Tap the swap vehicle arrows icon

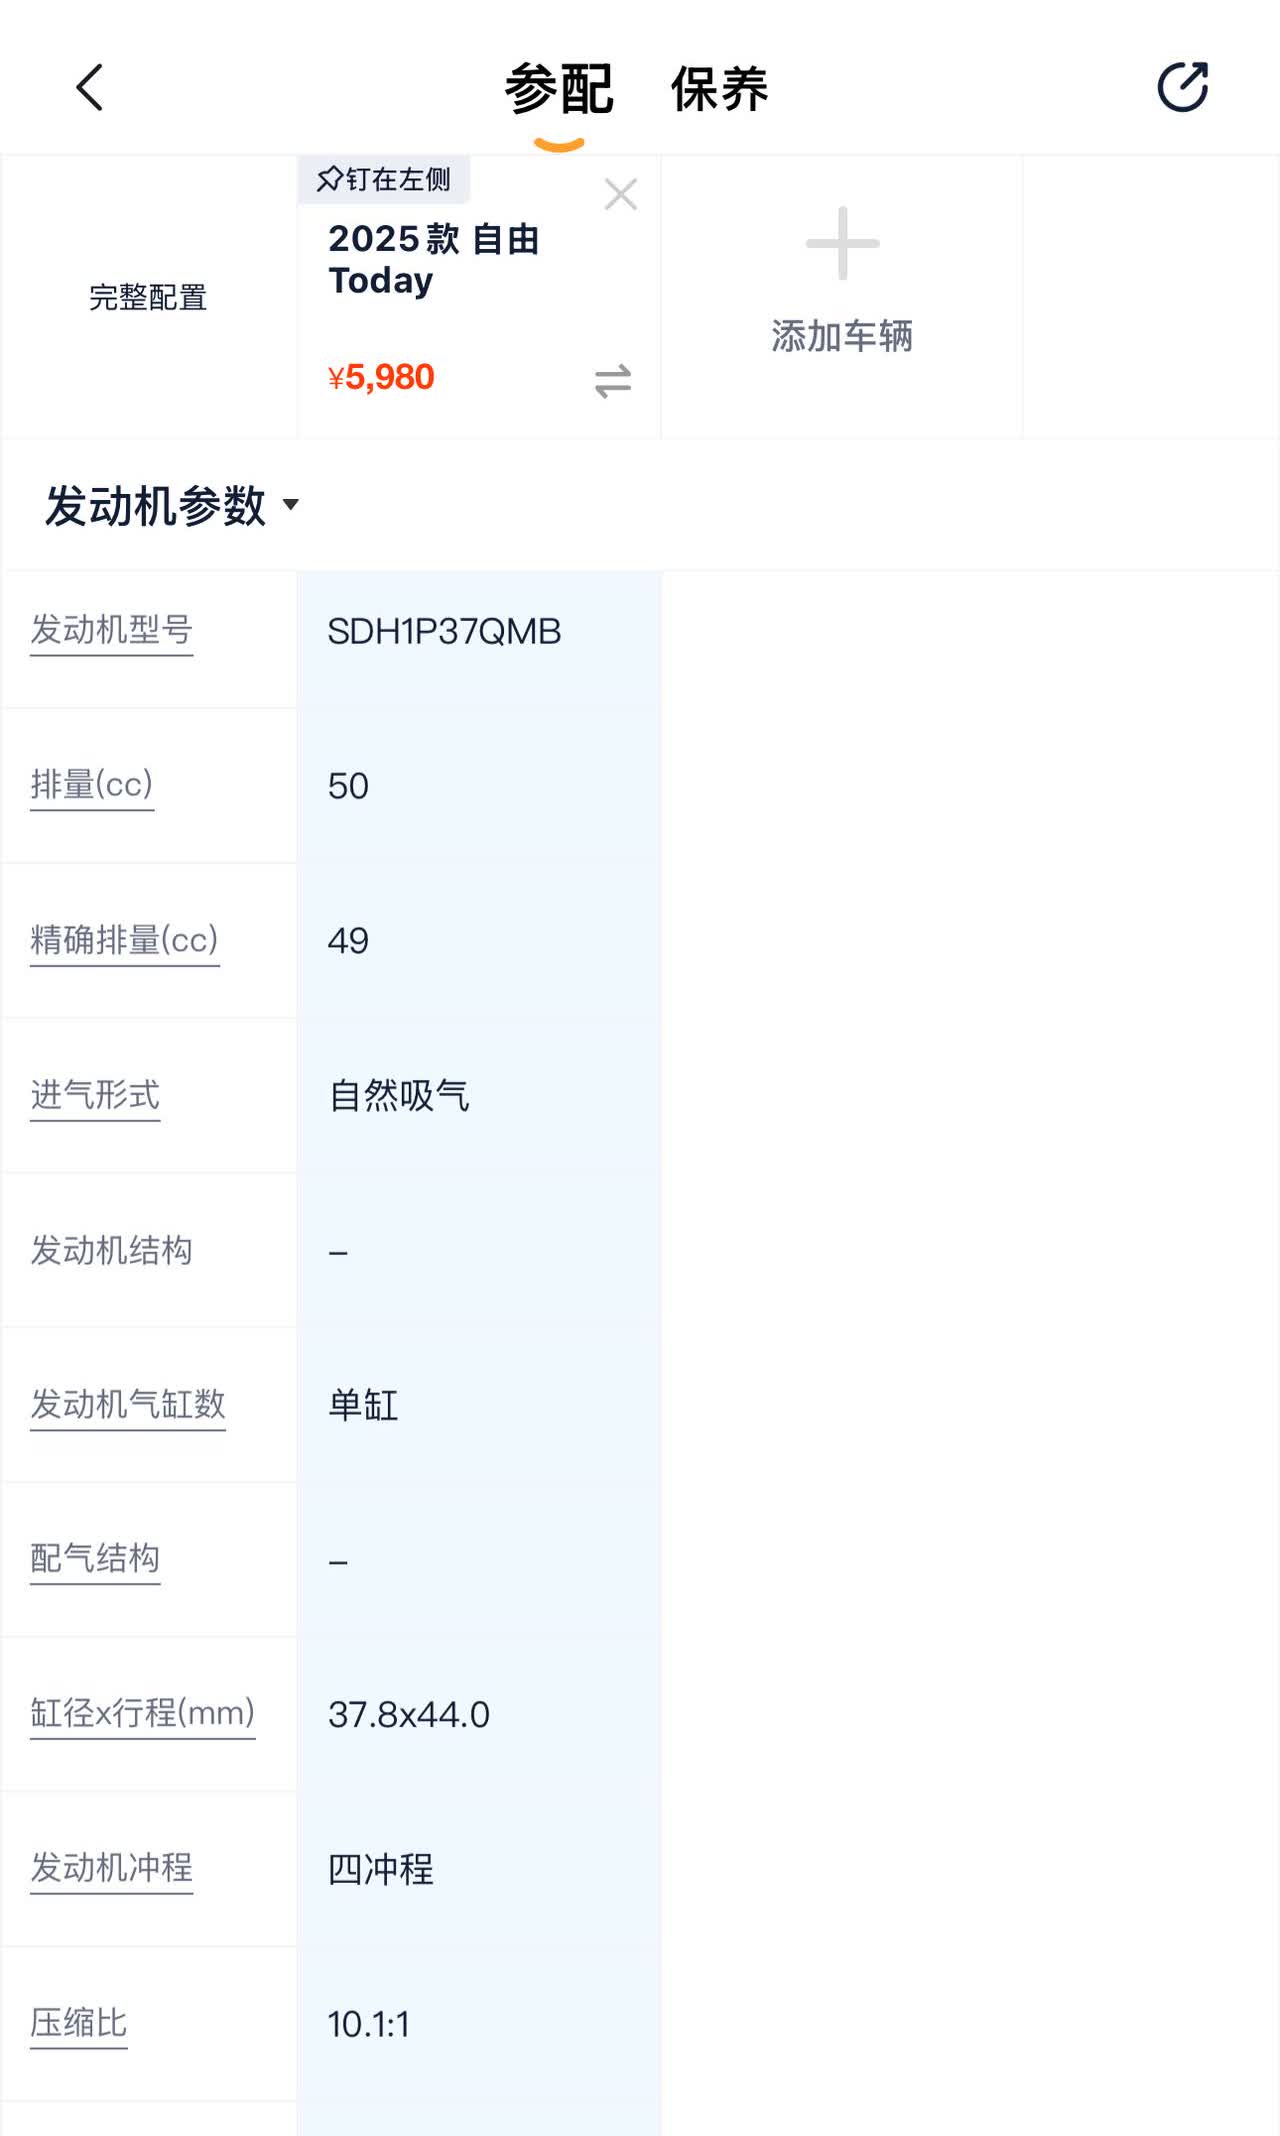612,380
